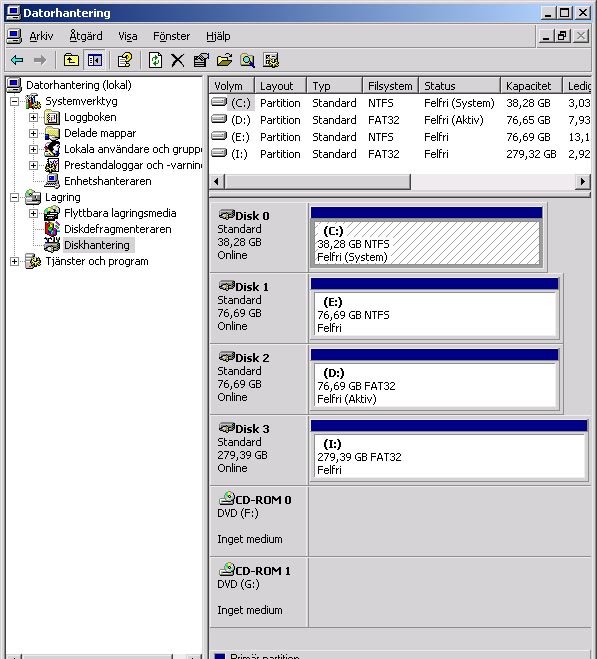Collapse the Systemverktyg tree node

pyautogui.click(x=14, y=101)
